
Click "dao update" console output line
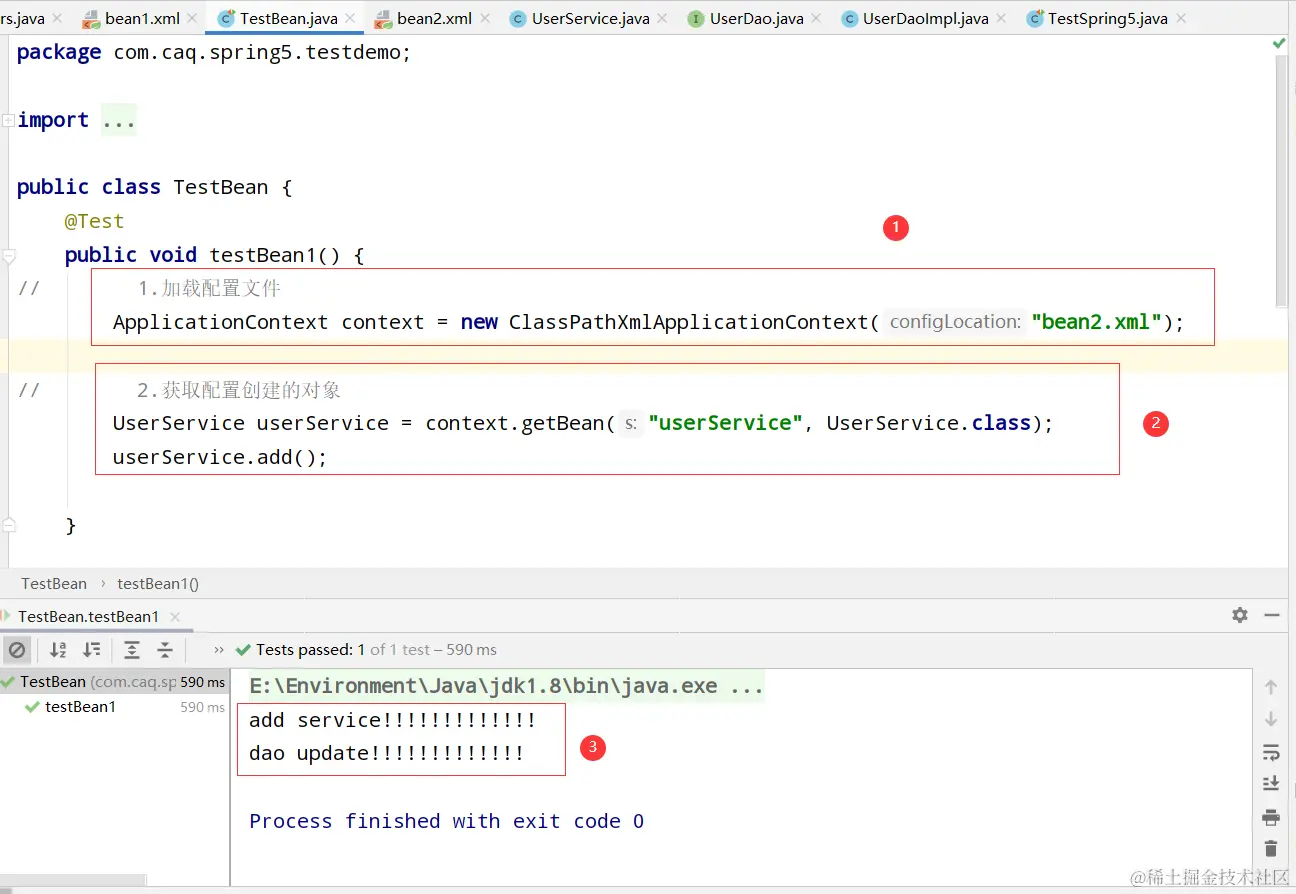pos(386,753)
